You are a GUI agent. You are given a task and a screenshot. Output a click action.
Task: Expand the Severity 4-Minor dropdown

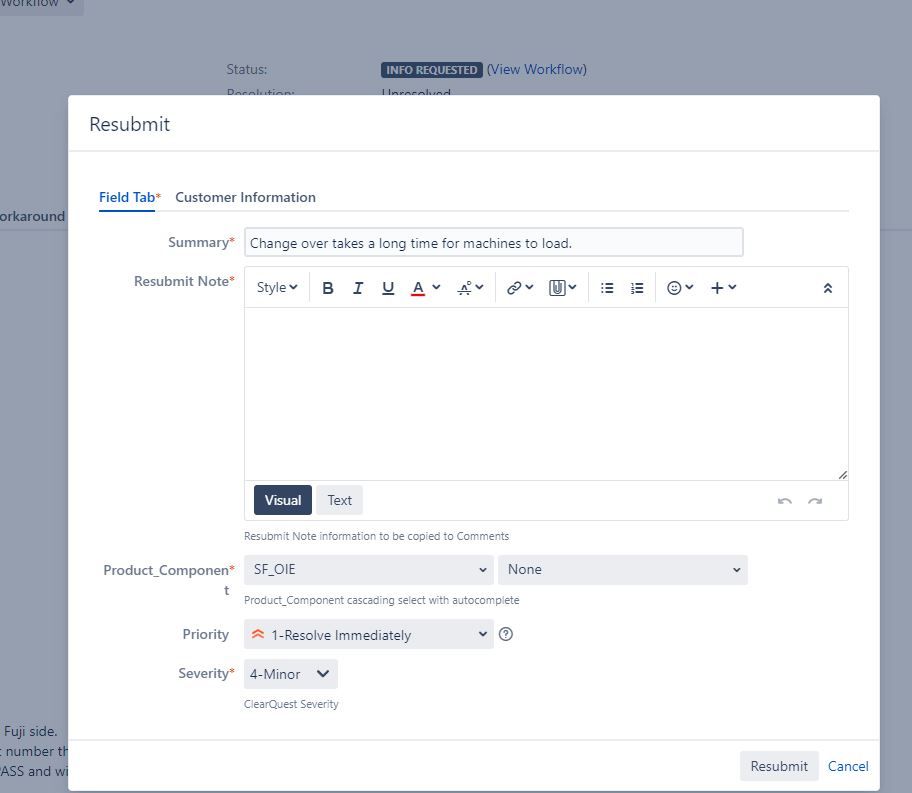291,674
